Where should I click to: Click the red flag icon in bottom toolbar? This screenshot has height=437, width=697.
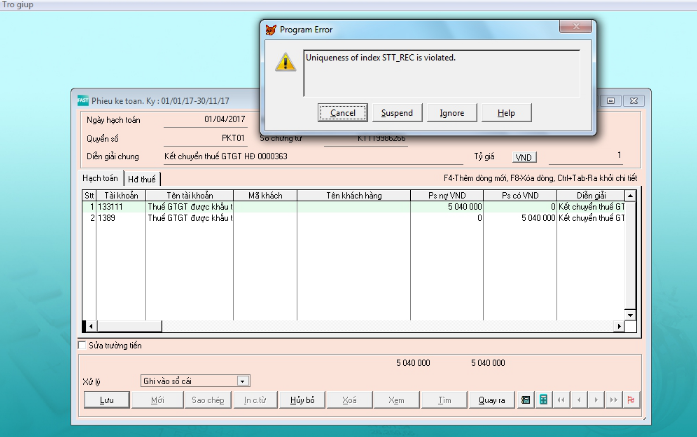click(x=630, y=400)
